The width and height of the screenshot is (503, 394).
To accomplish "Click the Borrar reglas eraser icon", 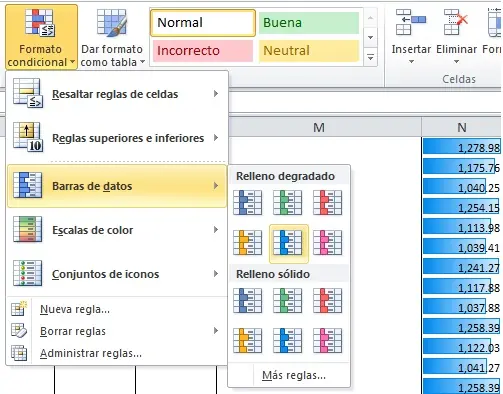I will click(x=19, y=330).
